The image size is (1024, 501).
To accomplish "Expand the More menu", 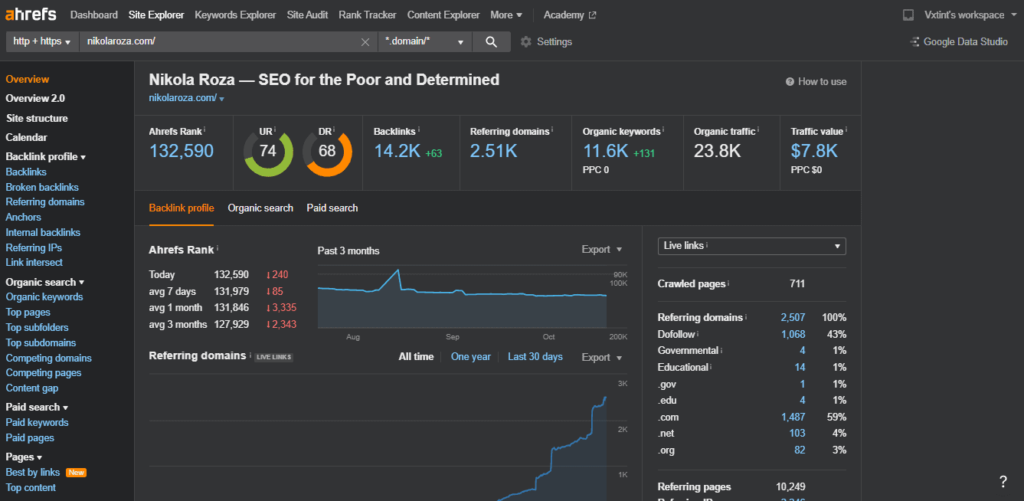I will point(506,14).
